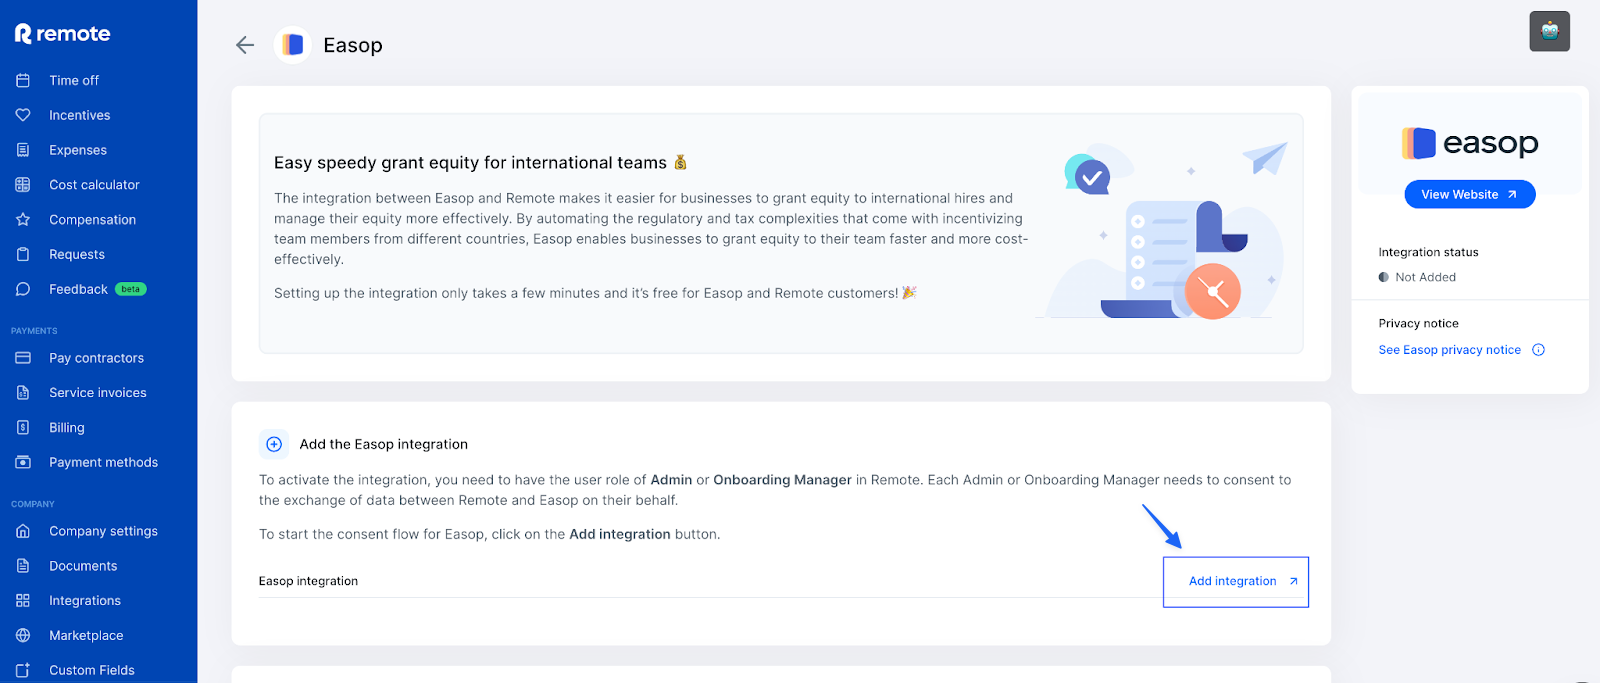Select the Incentives heart icon
Viewport: 1600px width, 683px height.
tap(24, 115)
